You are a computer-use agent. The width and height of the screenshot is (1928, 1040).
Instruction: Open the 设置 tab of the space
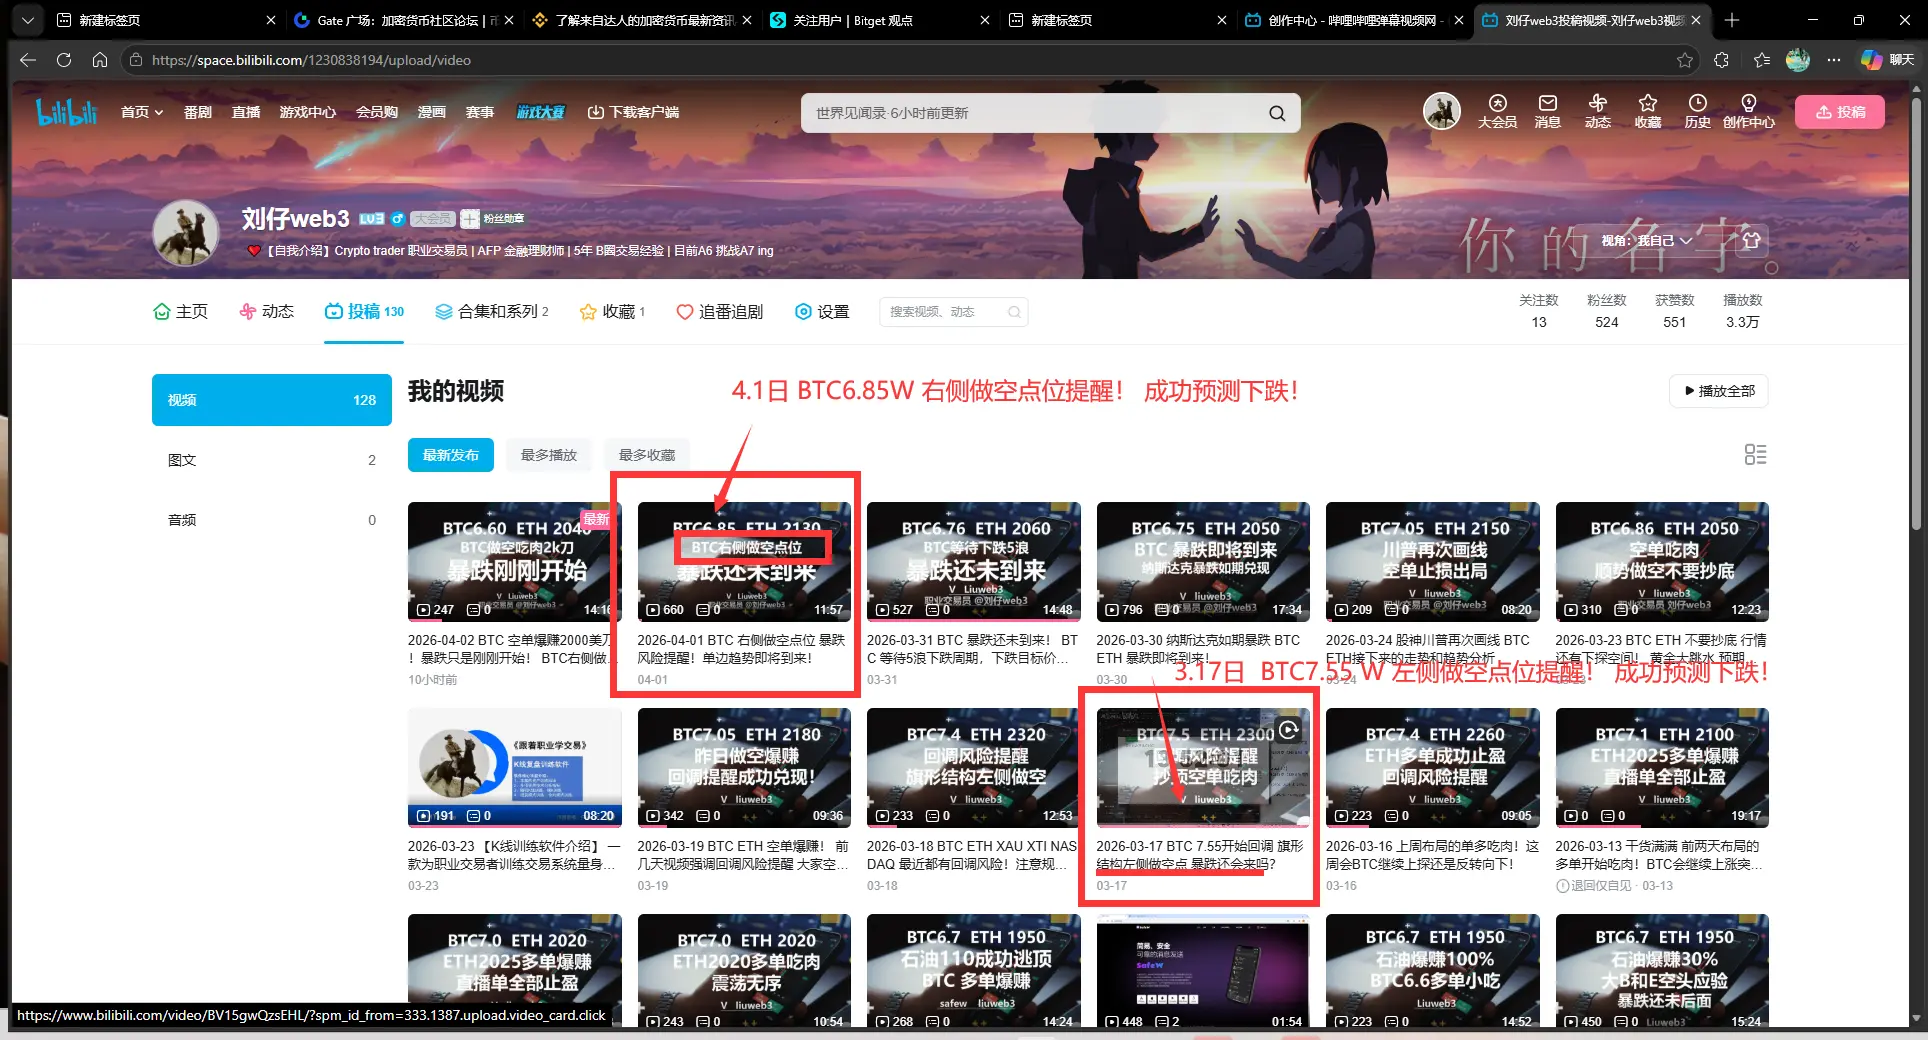[822, 312]
